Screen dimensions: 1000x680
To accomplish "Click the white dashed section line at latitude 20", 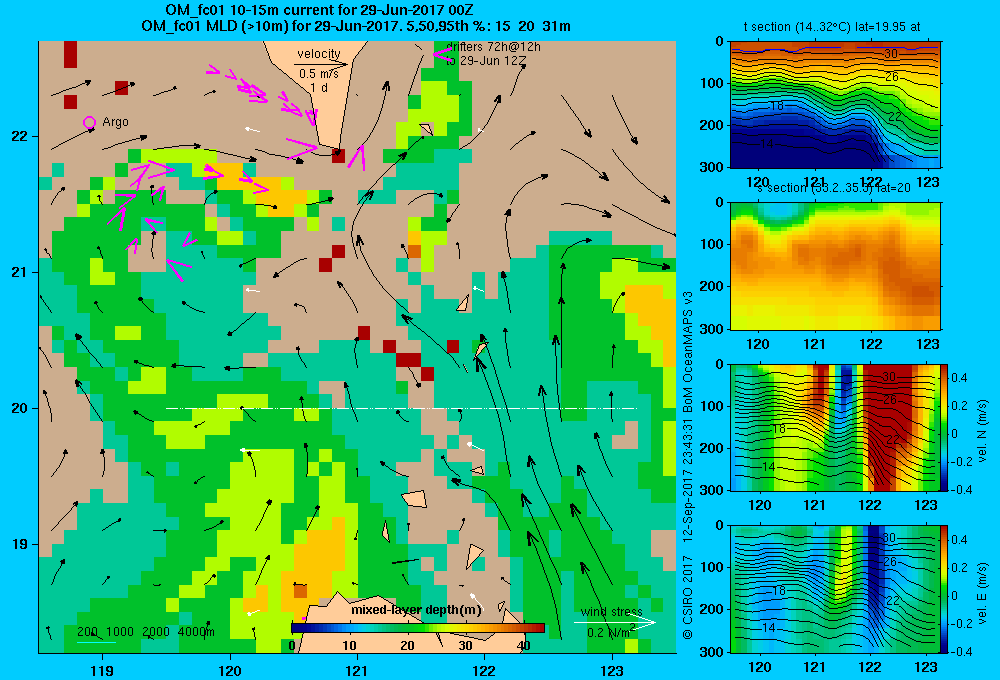I will pyautogui.click(x=401, y=408).
